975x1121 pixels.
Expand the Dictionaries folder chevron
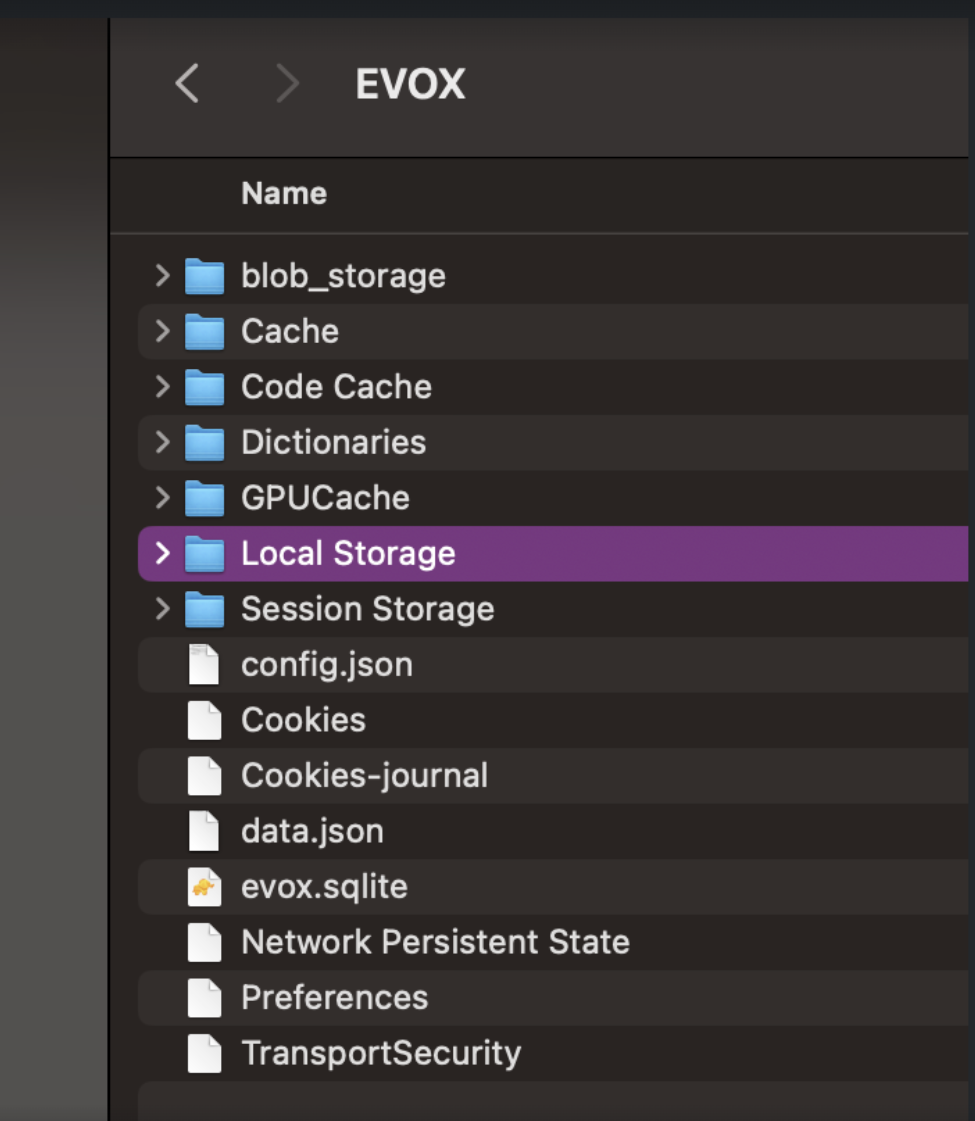(163, 442)
